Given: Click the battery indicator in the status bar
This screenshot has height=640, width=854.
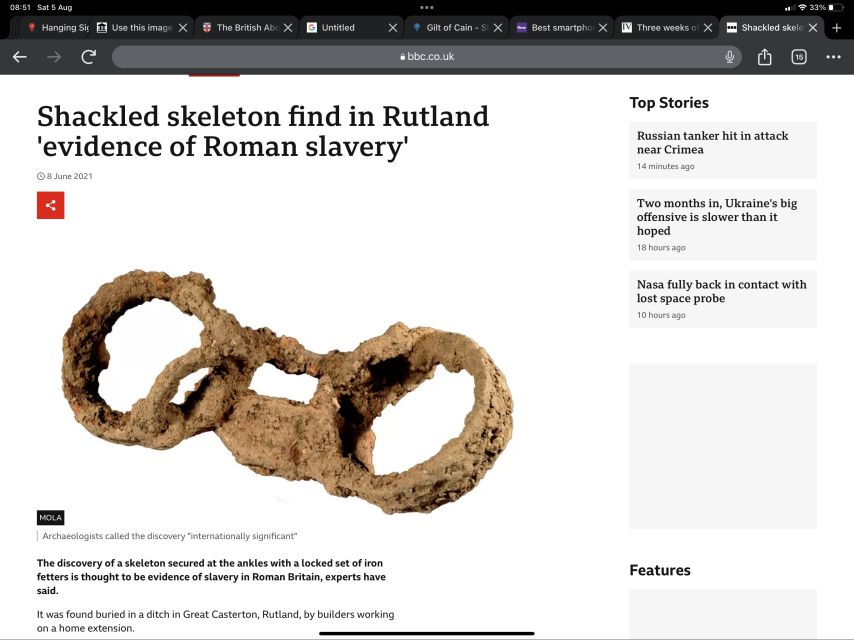Looking at the screenshot, I should coord(834,6).
